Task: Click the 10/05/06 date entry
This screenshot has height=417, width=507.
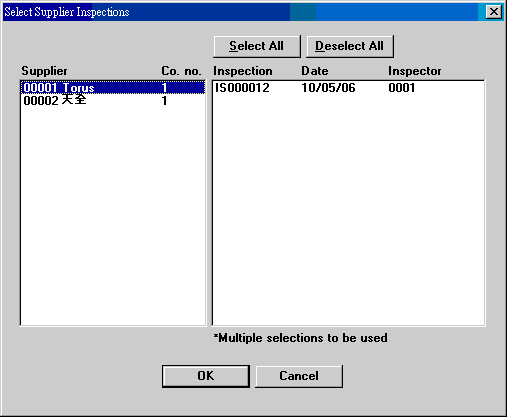Action: click(328, 88)
